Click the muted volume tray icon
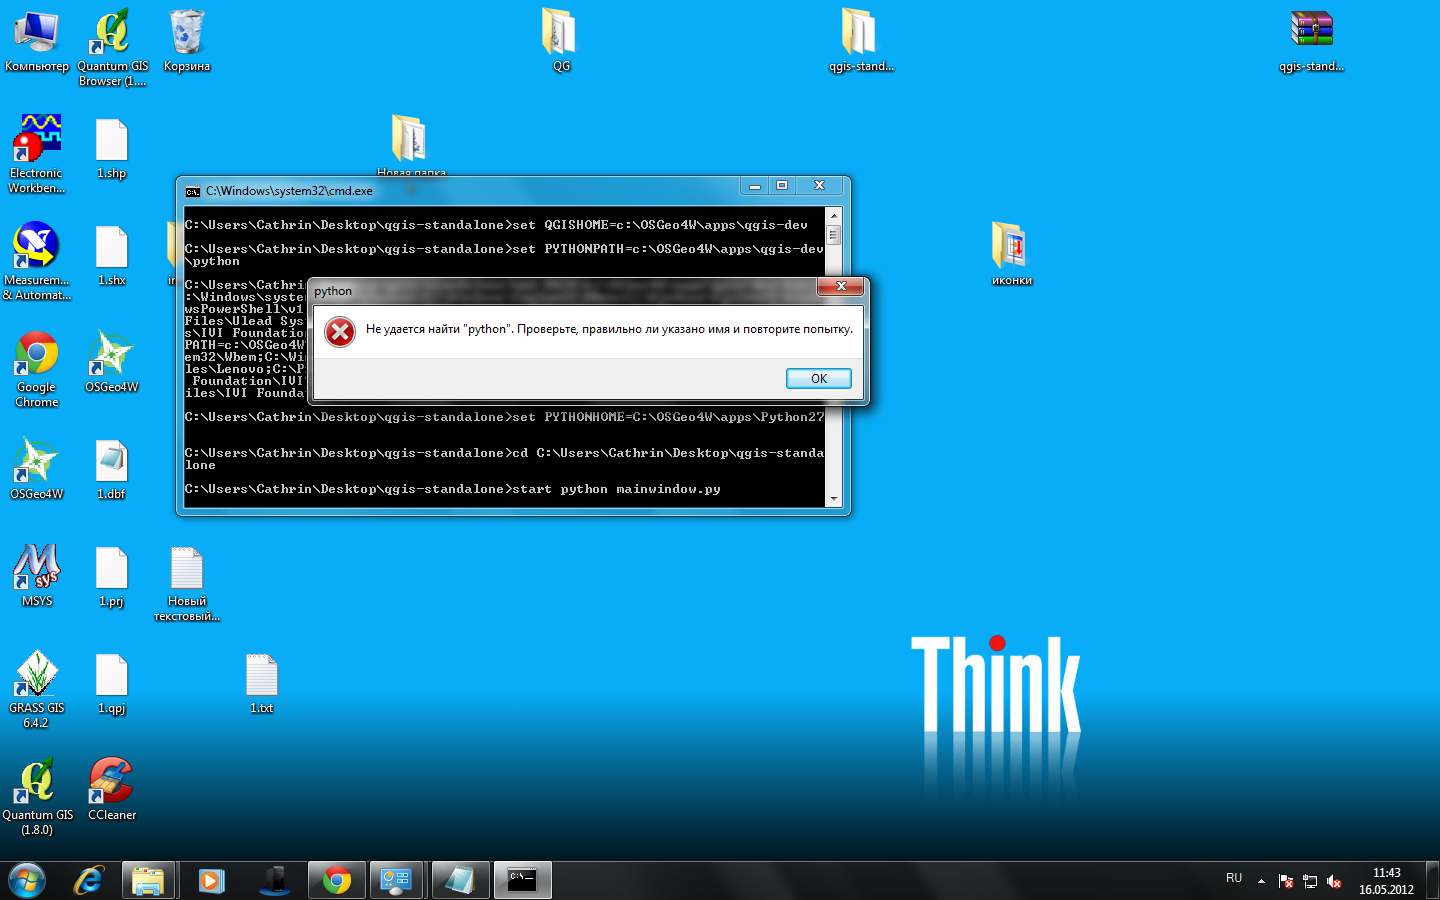Screen dimensions: 1440x900 pos(1334,881)
